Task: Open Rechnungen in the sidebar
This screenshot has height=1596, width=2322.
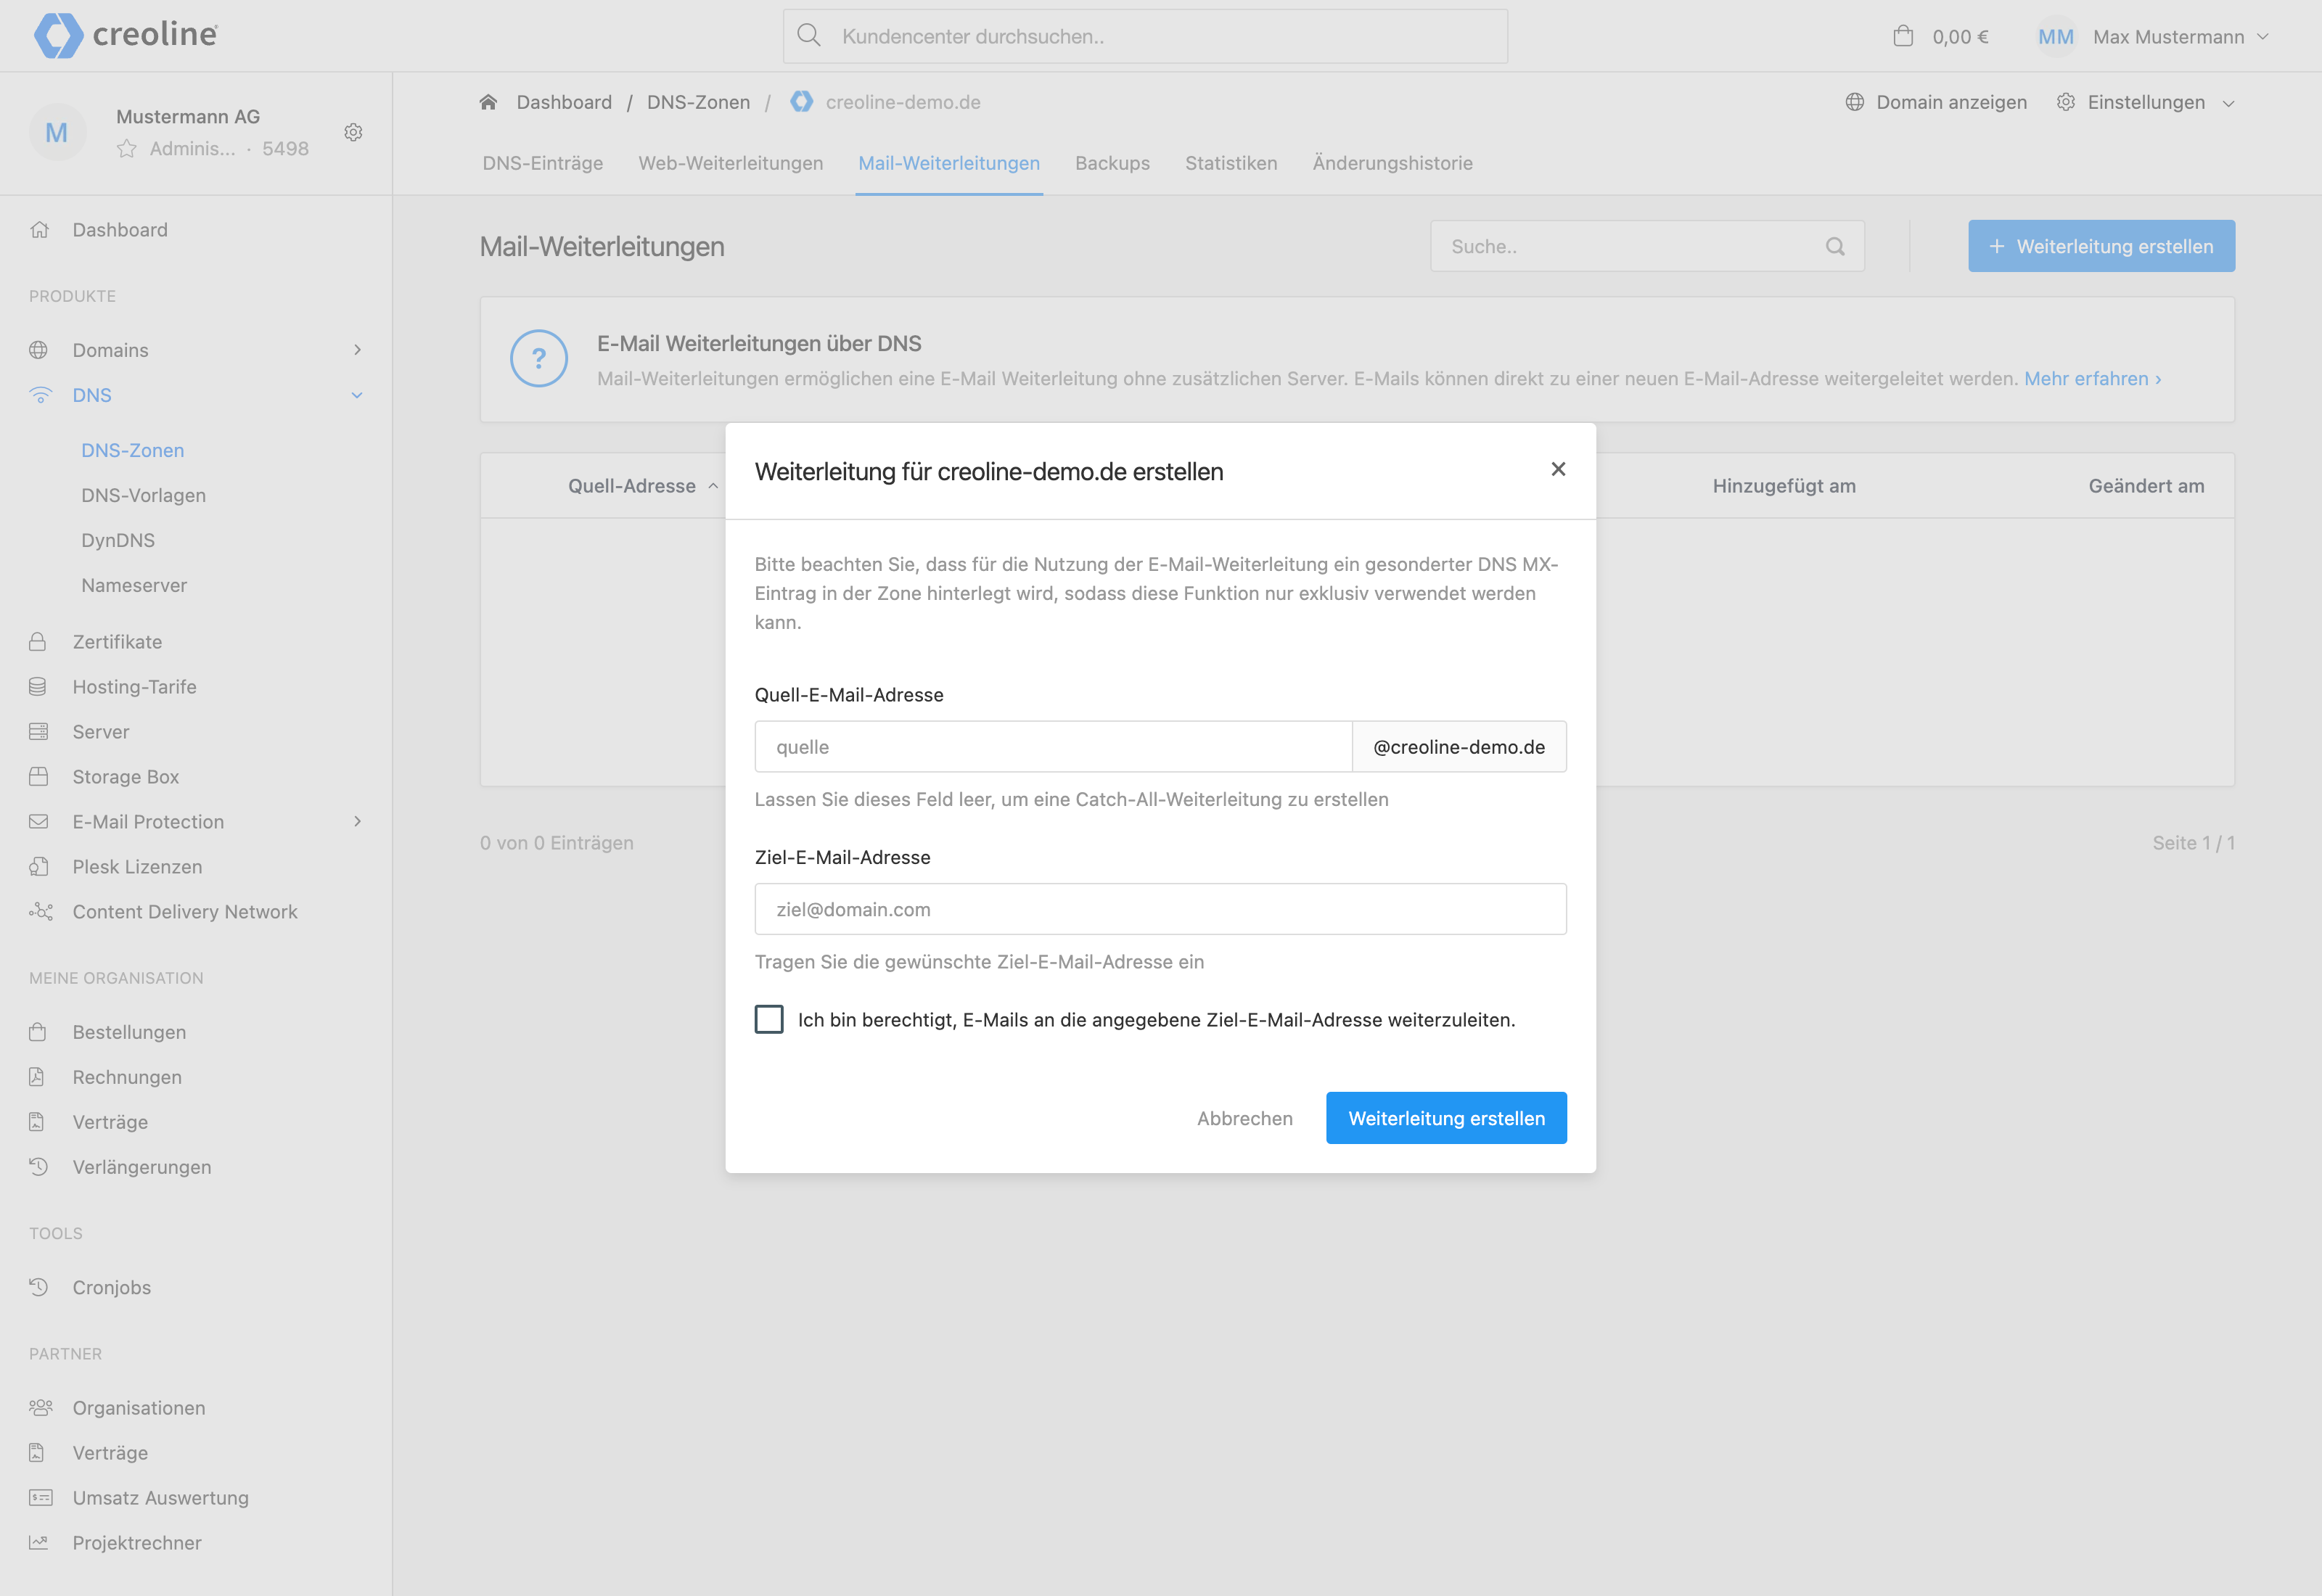Action: coord(127,1077)
